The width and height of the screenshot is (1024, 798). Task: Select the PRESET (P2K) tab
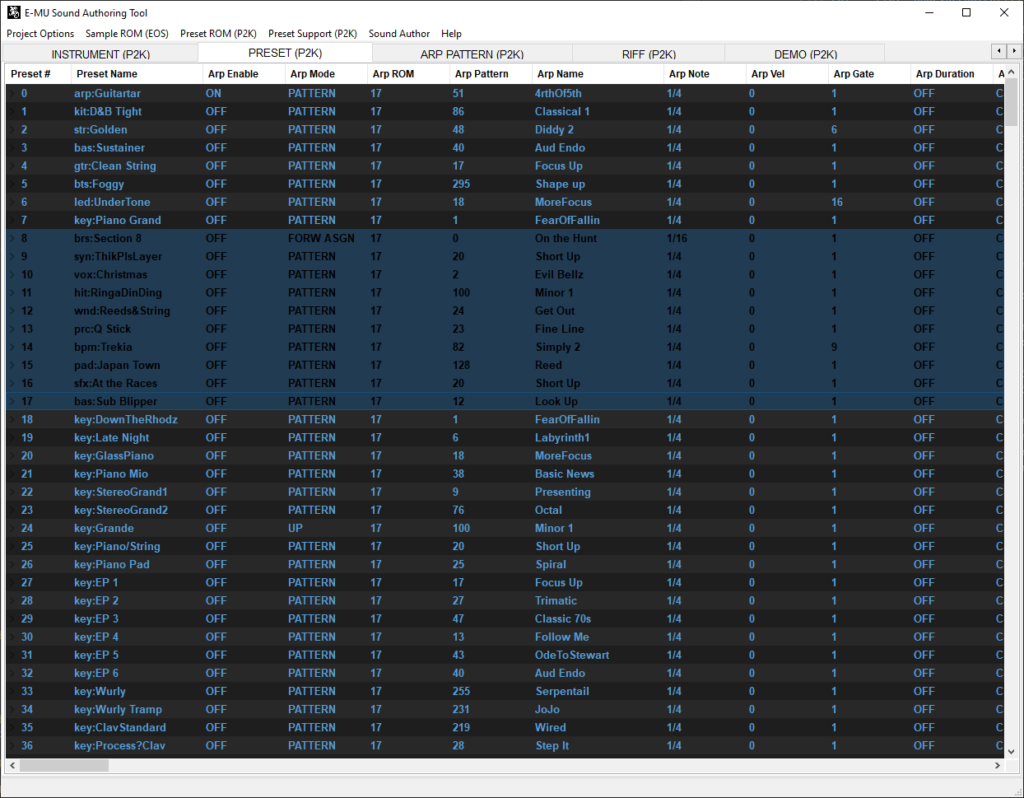pos(285,53)
